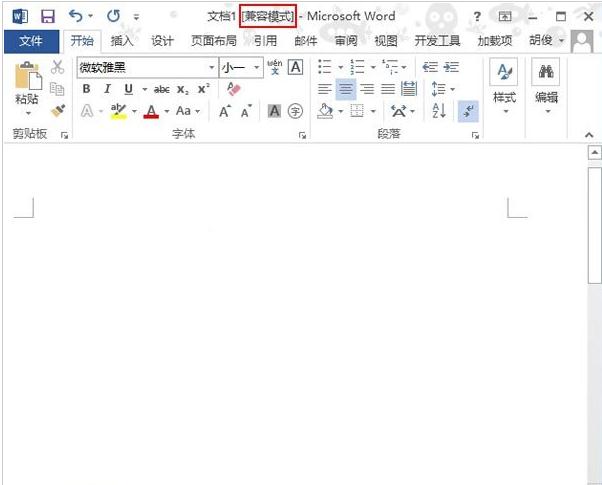Click the Sort A-Z icon
The width and height of the screenshot is (602, 485).
pos(439,111)
